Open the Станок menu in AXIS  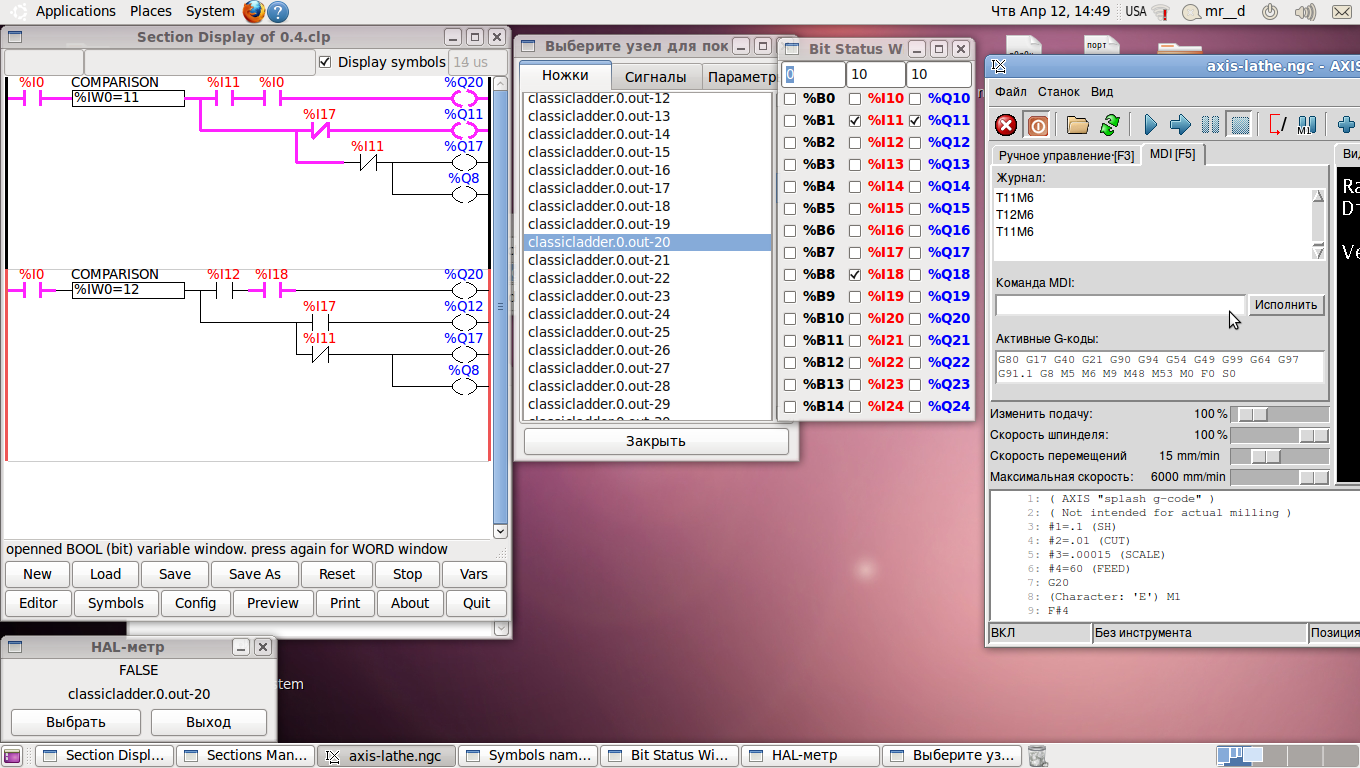[x=1058, y=92]
